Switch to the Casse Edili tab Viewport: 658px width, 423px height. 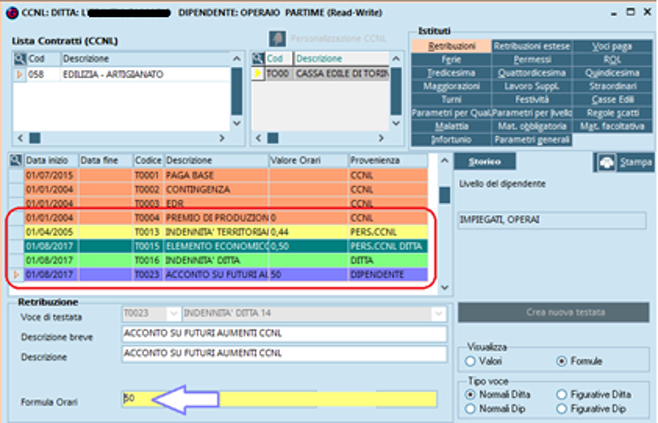tap(612, 99)
